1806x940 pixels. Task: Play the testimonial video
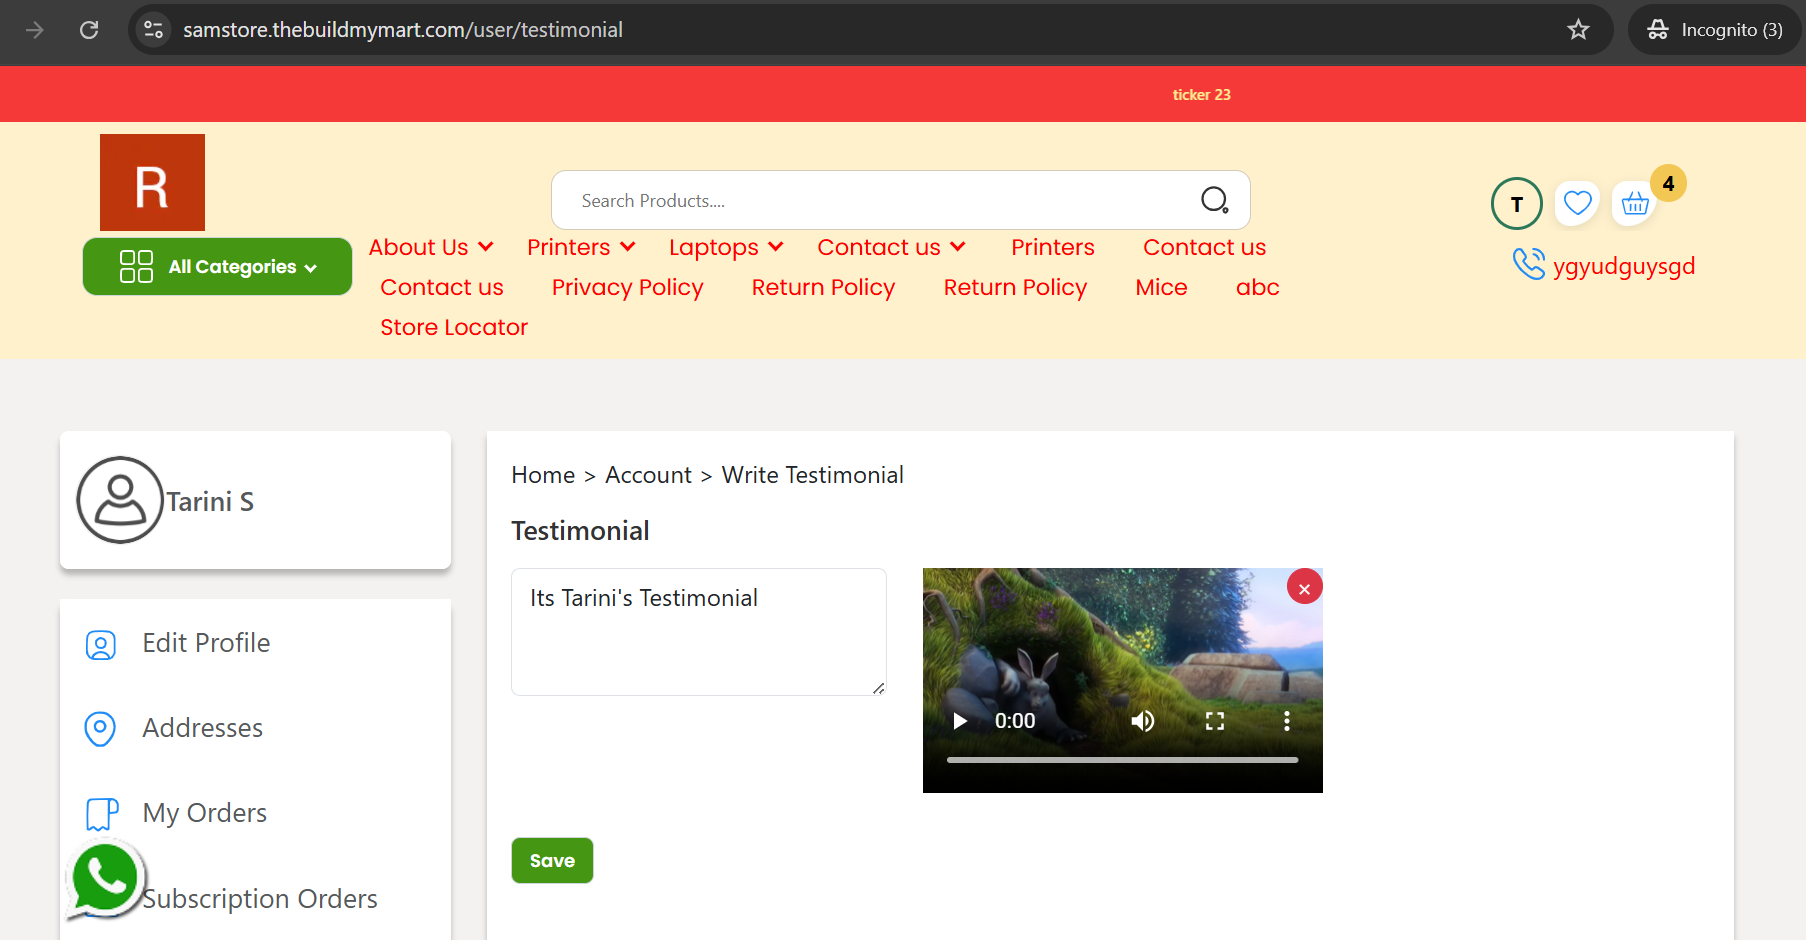coord(960,721)
